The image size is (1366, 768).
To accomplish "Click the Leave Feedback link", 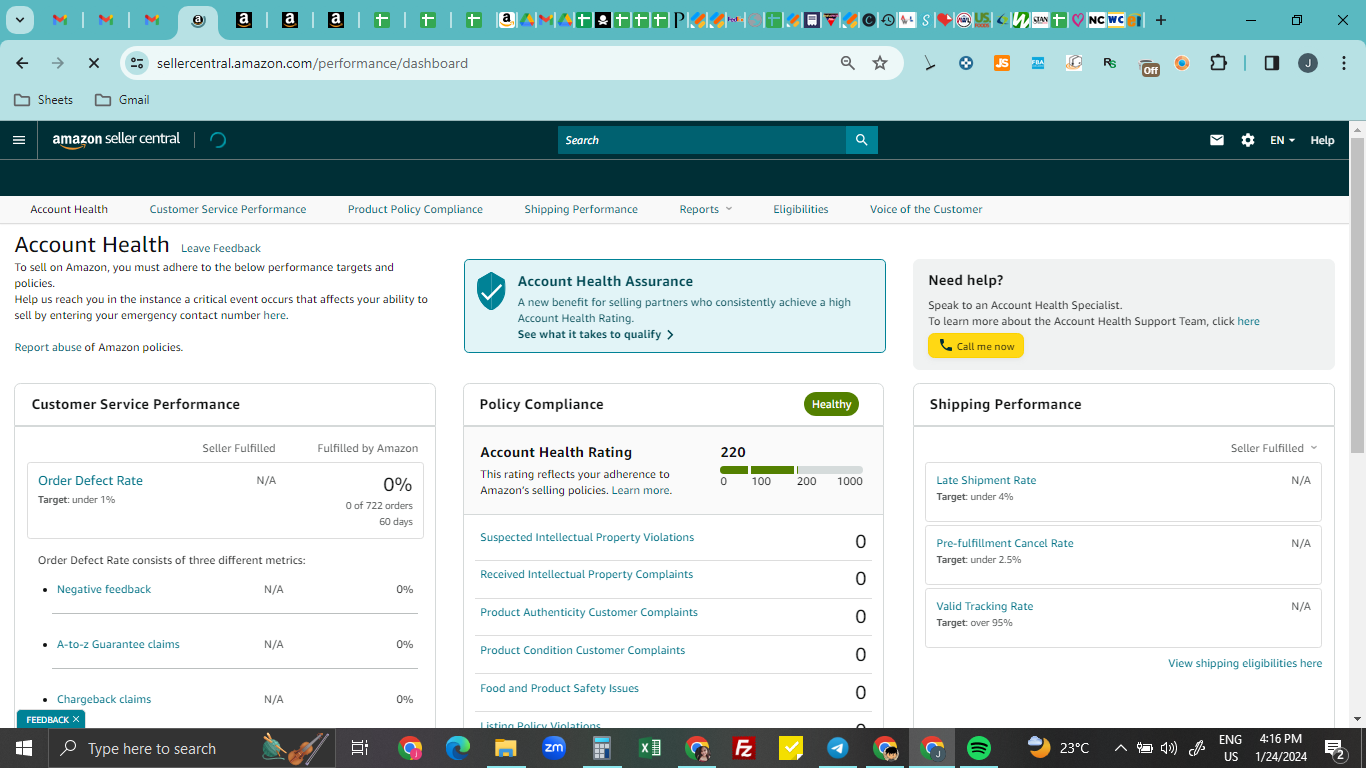I will (221, 248).
